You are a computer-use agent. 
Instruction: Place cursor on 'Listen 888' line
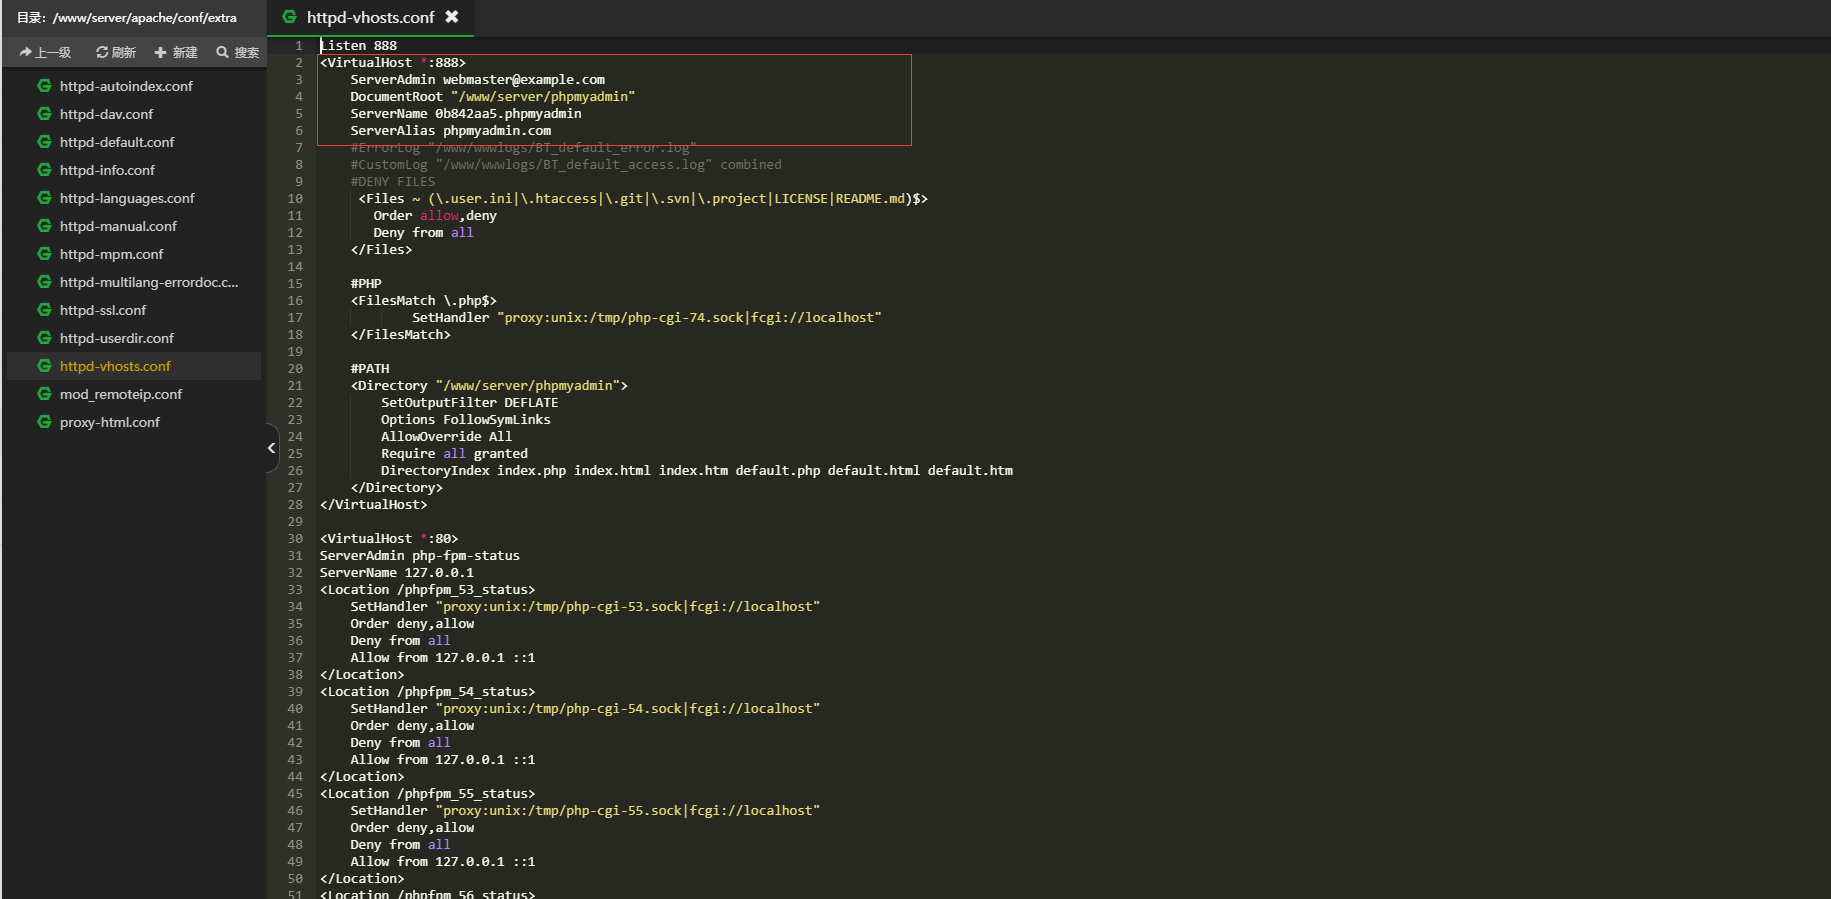[359, 46]
